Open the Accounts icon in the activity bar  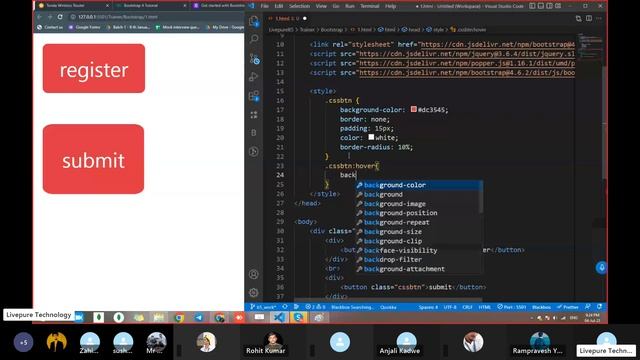[x=253, y=274]
